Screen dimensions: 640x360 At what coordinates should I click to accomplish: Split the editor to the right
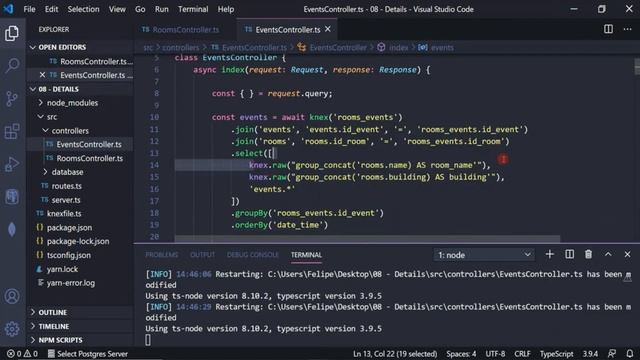pos(608,29)
